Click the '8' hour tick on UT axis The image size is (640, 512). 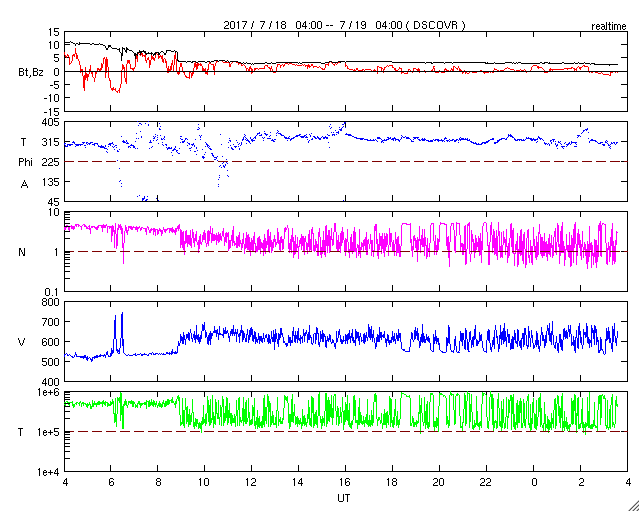tap(158, 482)
